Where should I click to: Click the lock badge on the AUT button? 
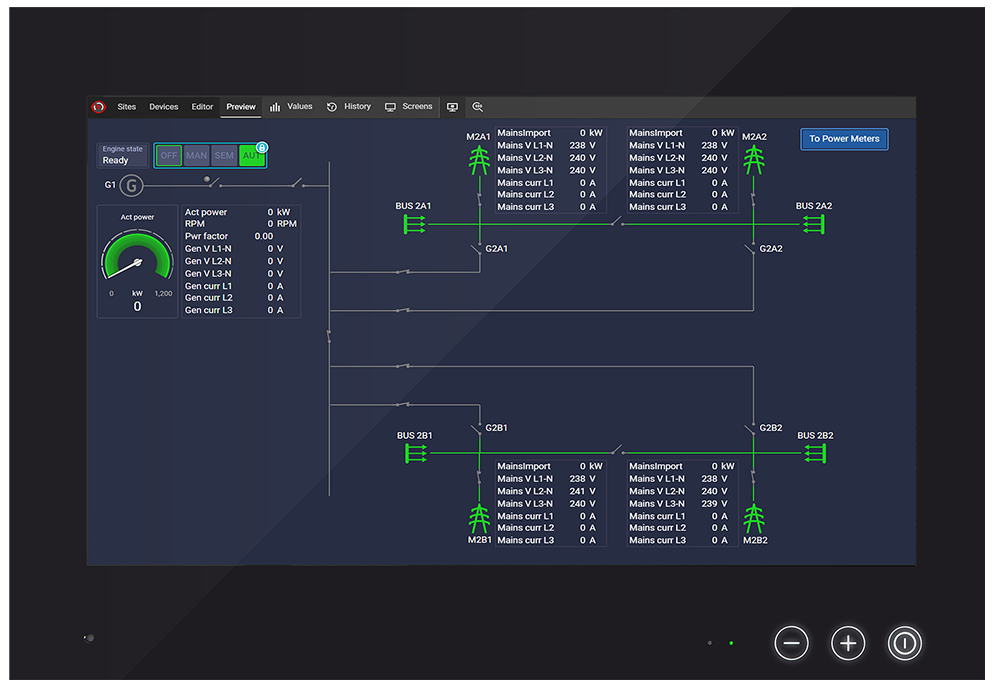point(260,145)
